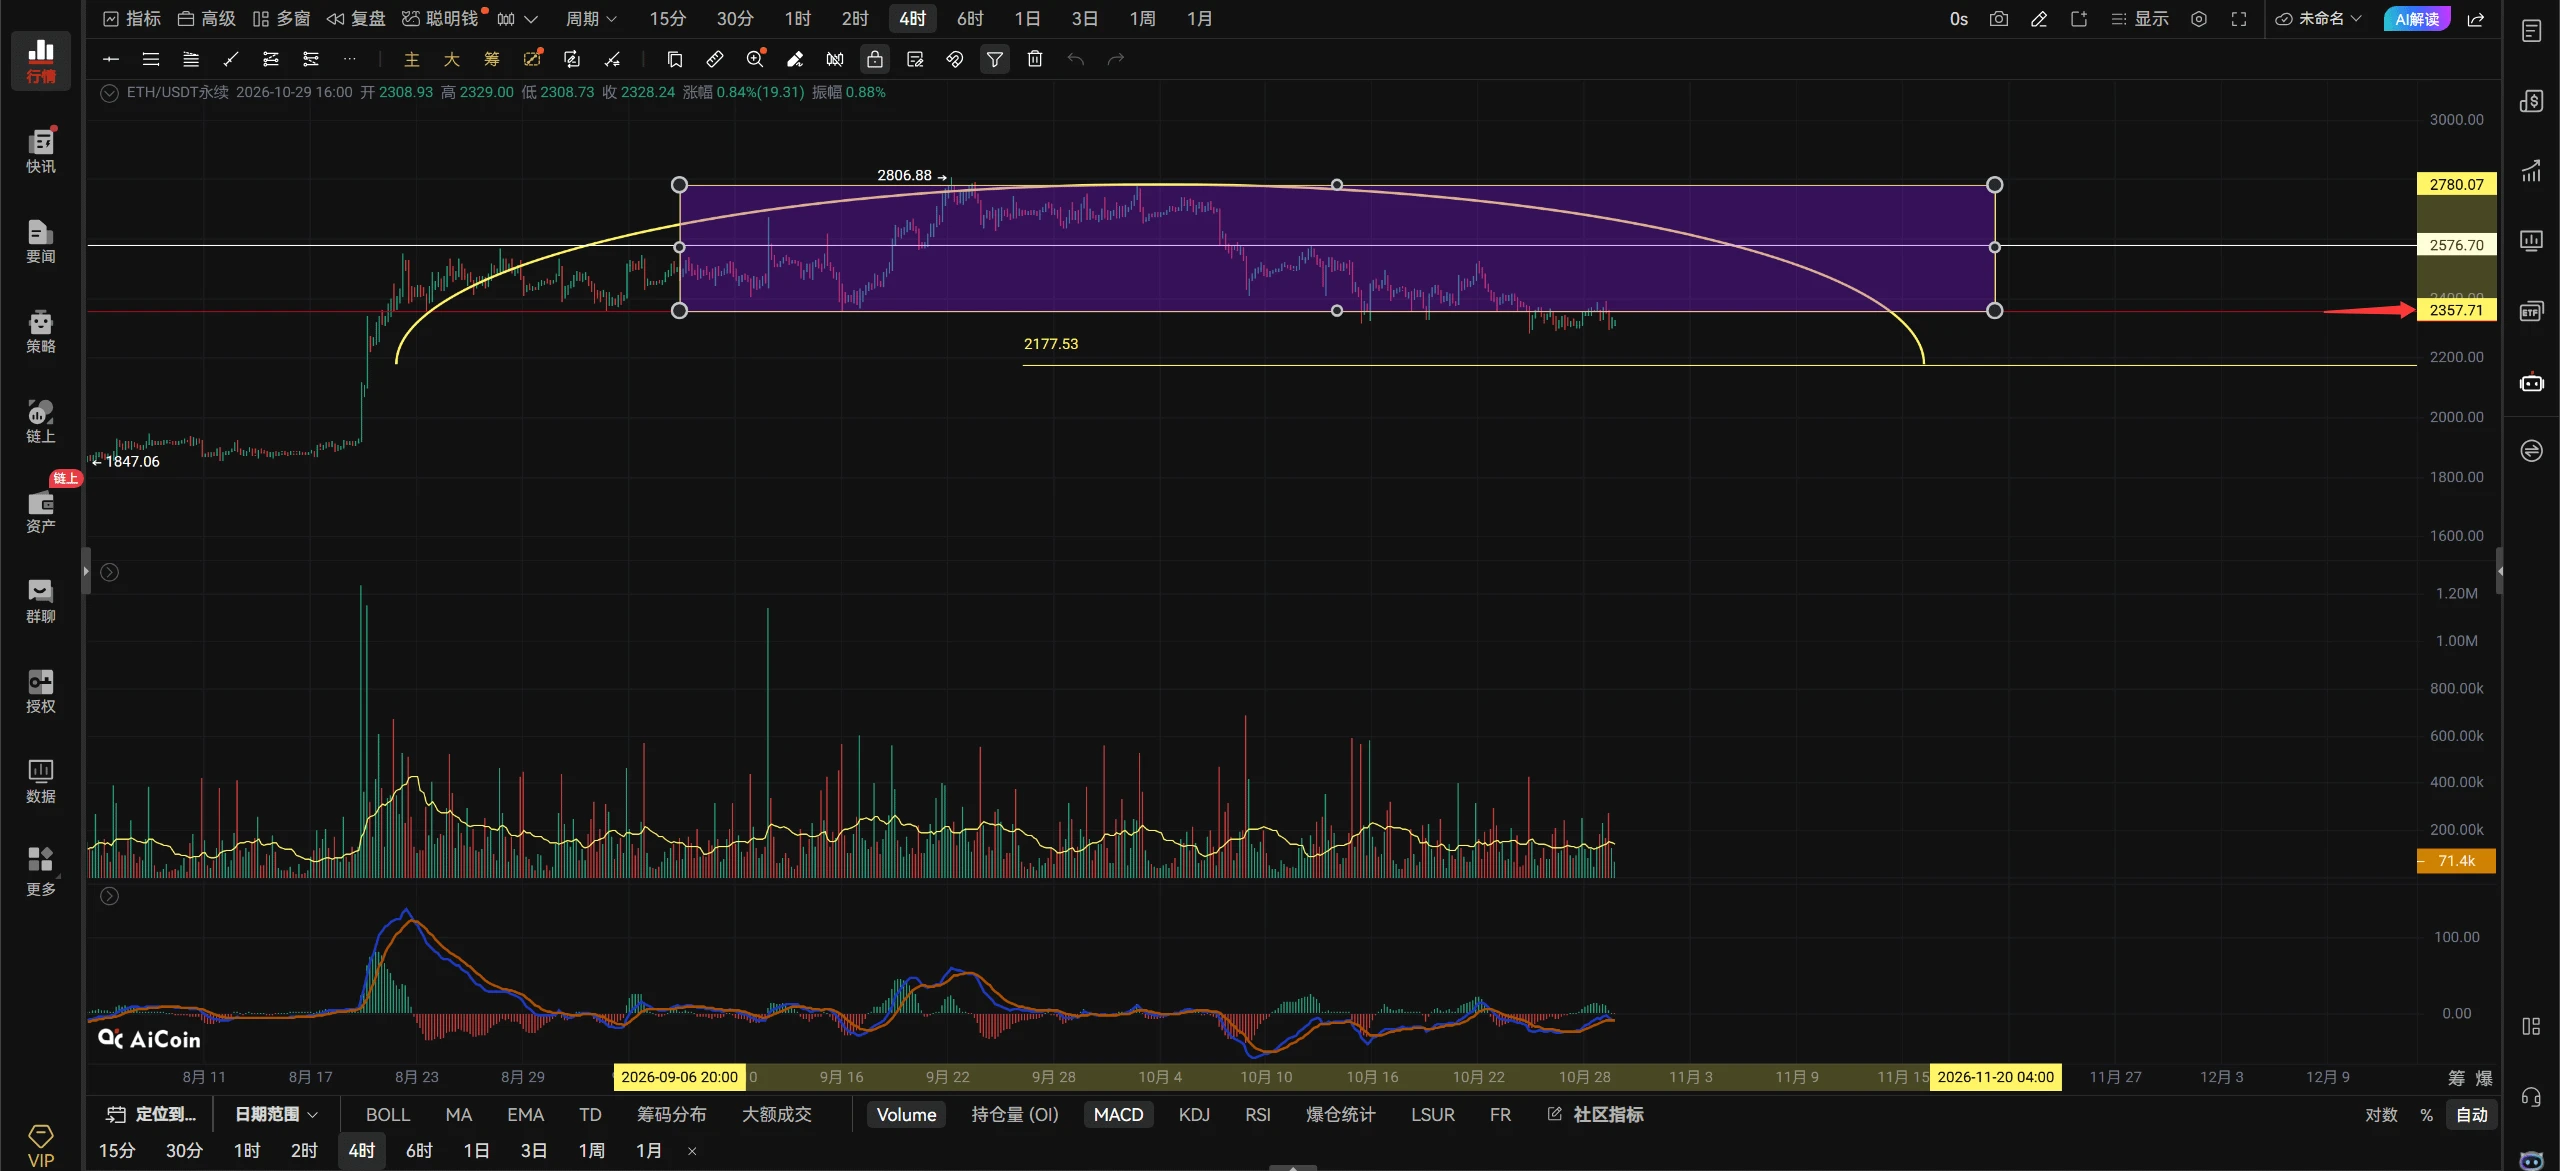The image size is (2560, 1171).
Task: Toggle 对数 logarithmic scale
Action: [2381, 1114]
